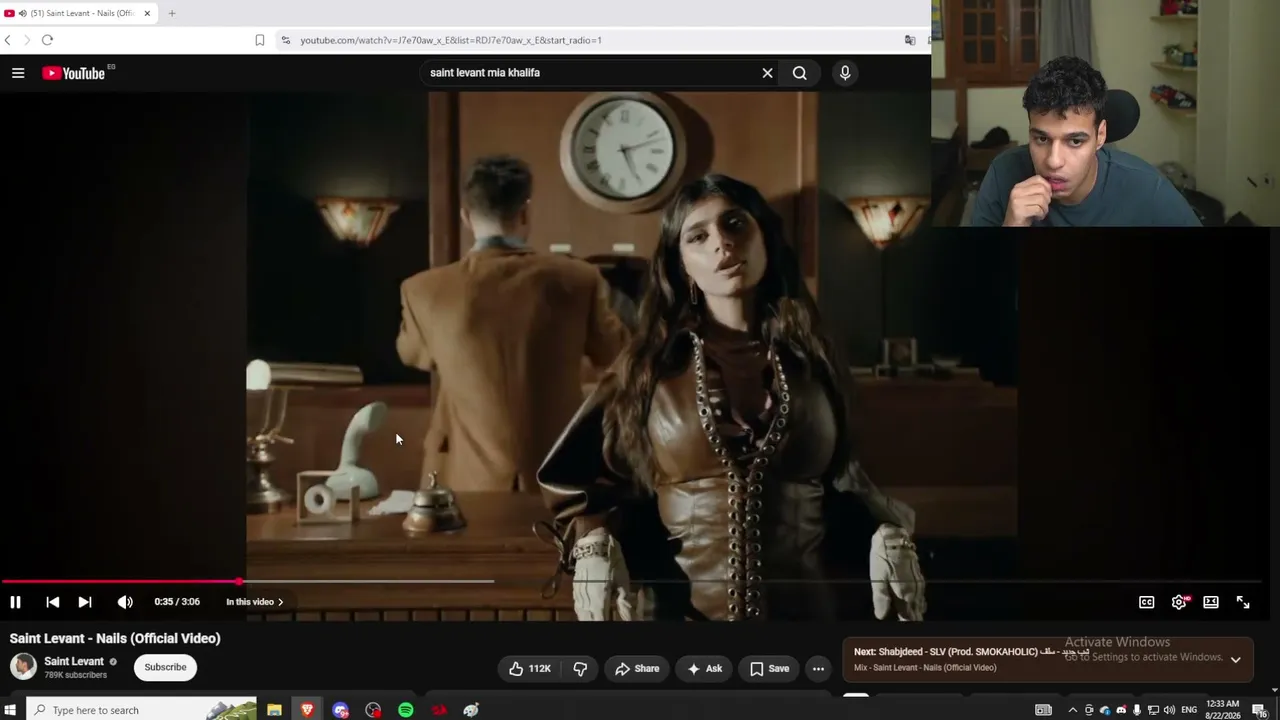Open Spotify from the taskbar
Screen dimensions: 1280x720
[406, 710]
